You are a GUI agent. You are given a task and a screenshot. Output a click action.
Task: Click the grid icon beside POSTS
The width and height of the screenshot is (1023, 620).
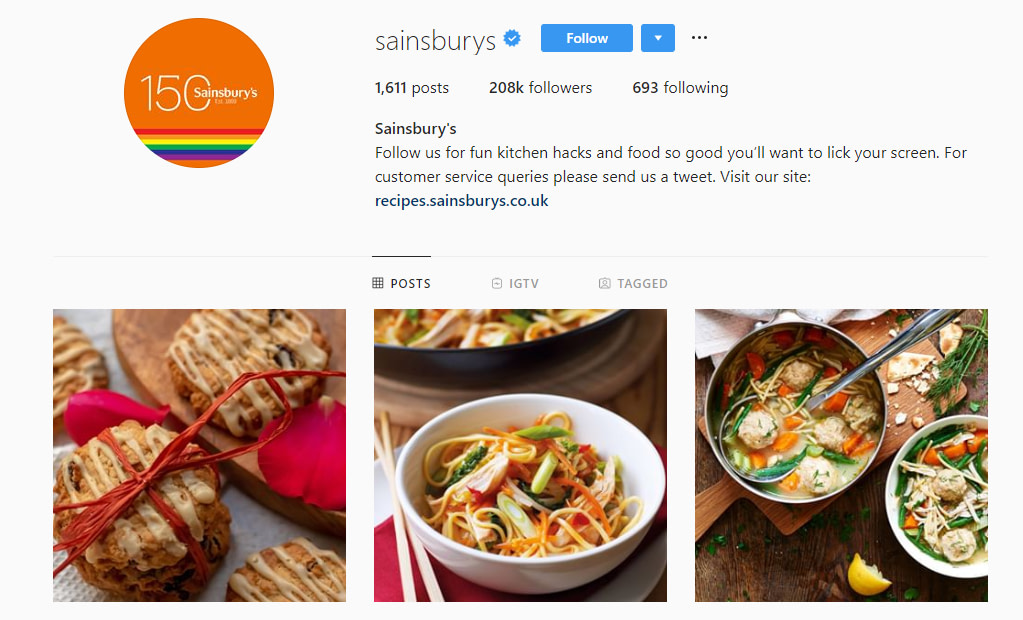[378, 283]
